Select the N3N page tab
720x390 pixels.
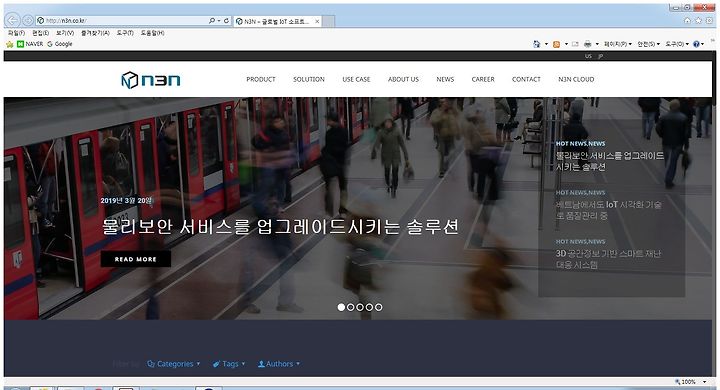[277, 21]
